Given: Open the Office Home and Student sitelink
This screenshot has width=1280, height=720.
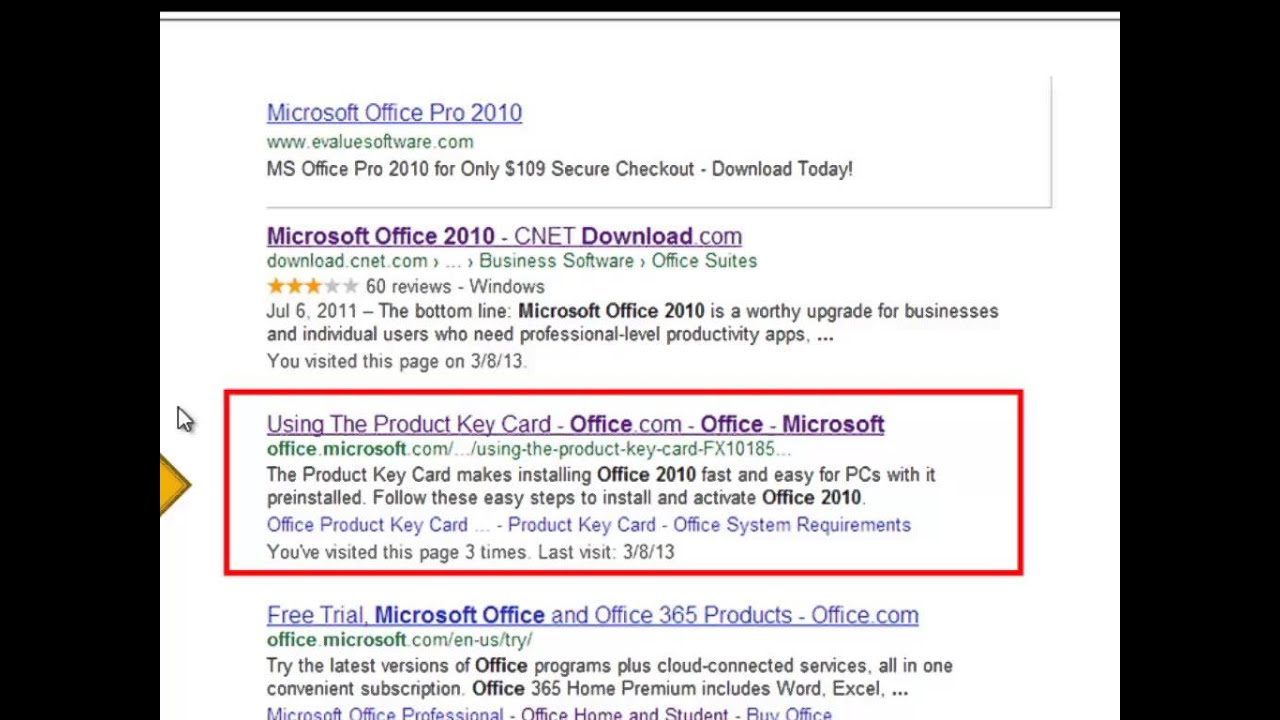Looking at the screenshot, I should (x=624, y=714).
